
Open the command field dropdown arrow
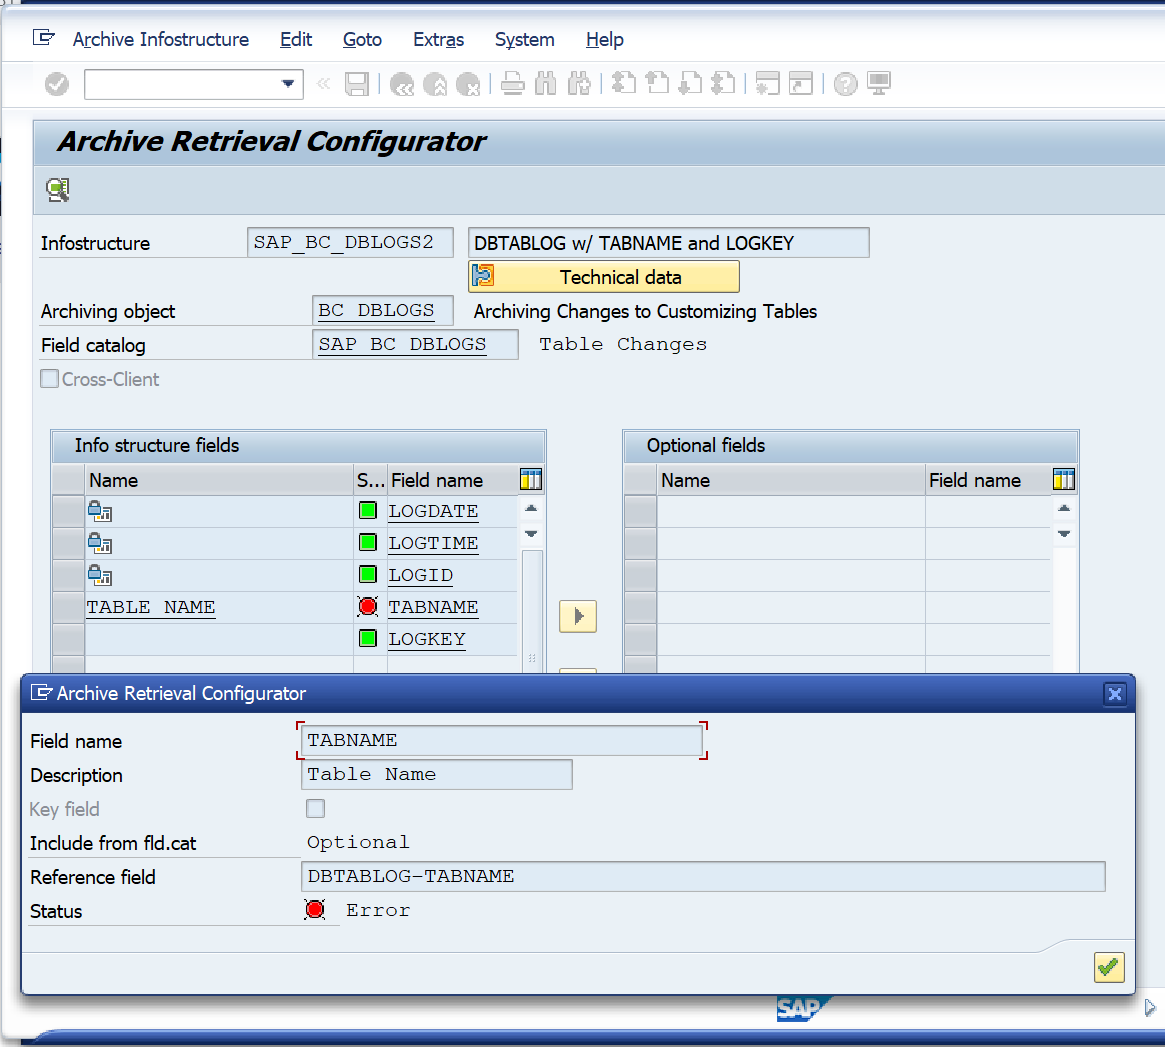click(x=288, y=84)
